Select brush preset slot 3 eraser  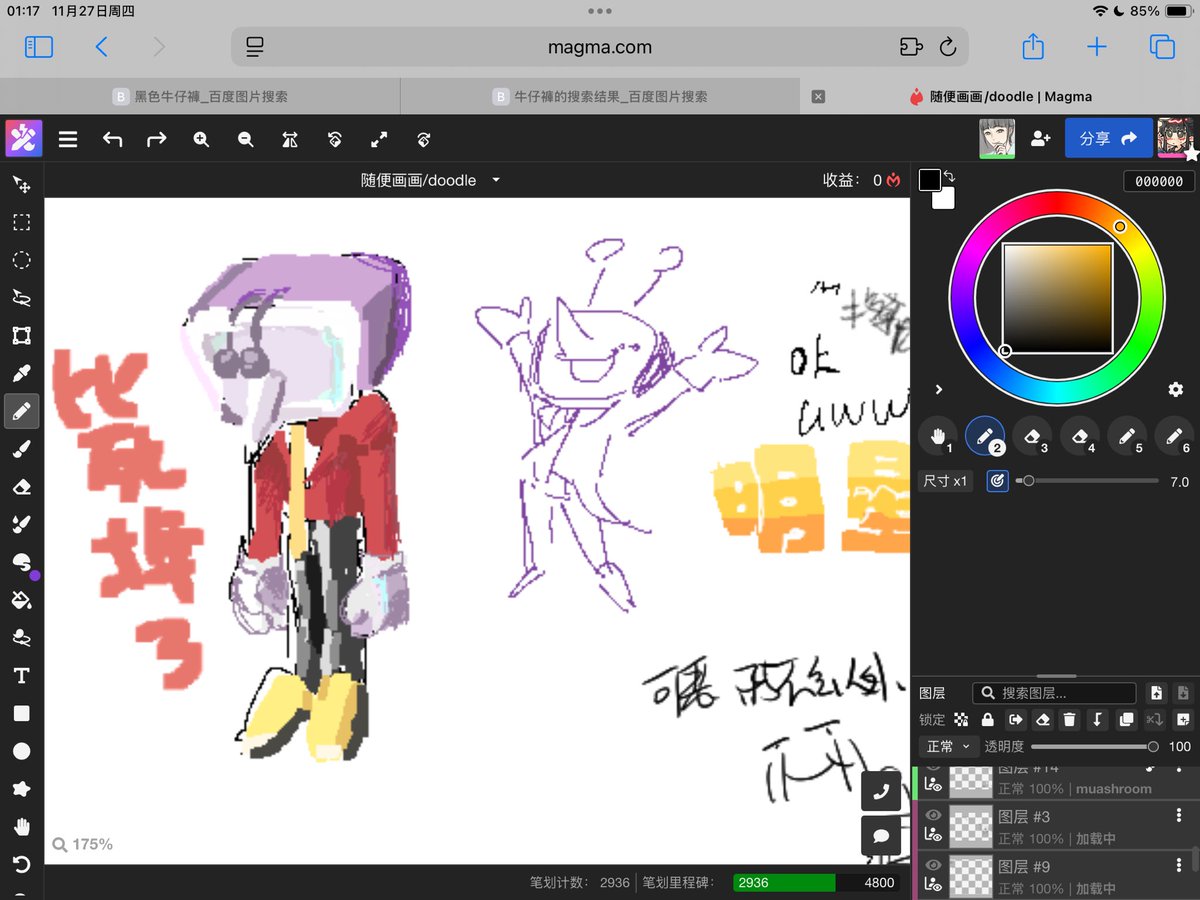[x=1032, y=436]
